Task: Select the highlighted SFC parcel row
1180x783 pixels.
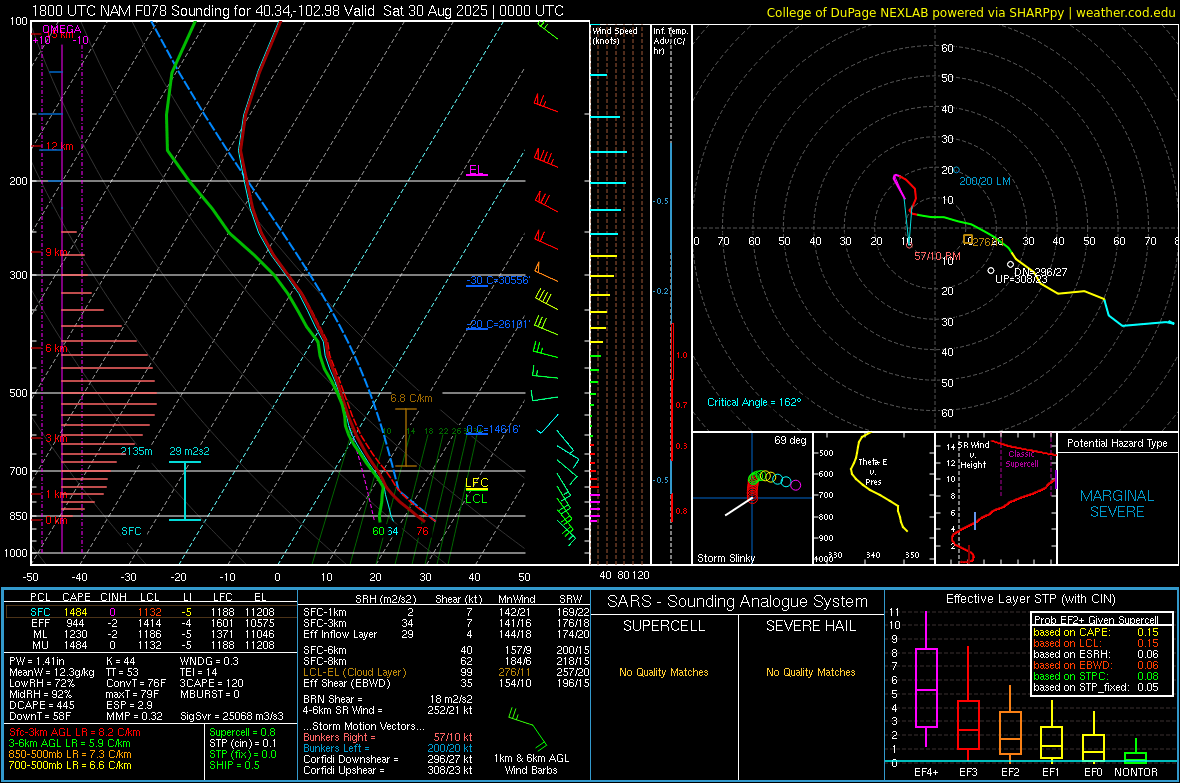Action: coord(151,612)
